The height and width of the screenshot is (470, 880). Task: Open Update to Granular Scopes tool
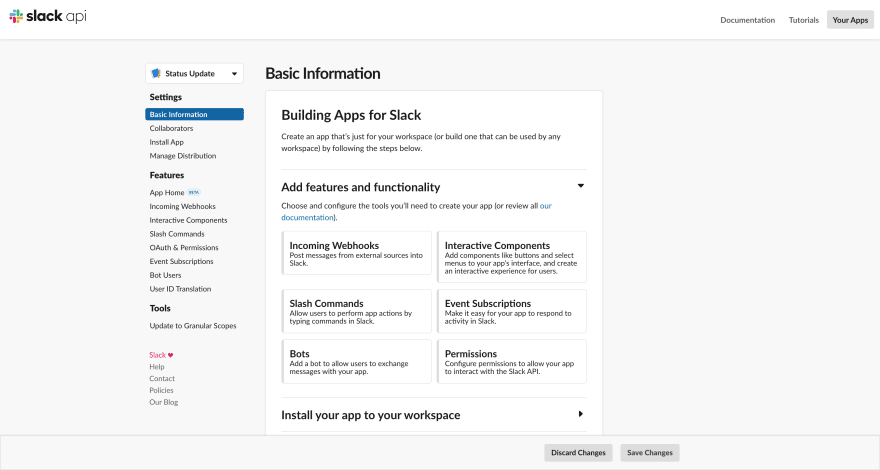pos(192,326)
